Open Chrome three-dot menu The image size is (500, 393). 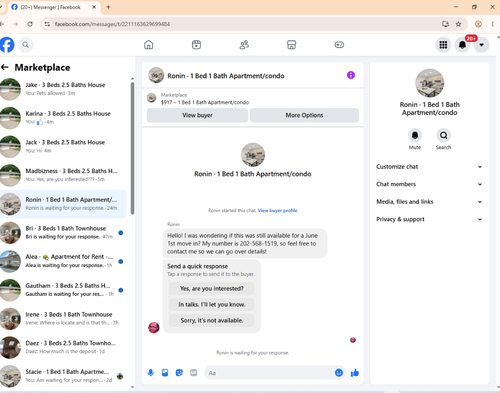click(x=492, y=24)
